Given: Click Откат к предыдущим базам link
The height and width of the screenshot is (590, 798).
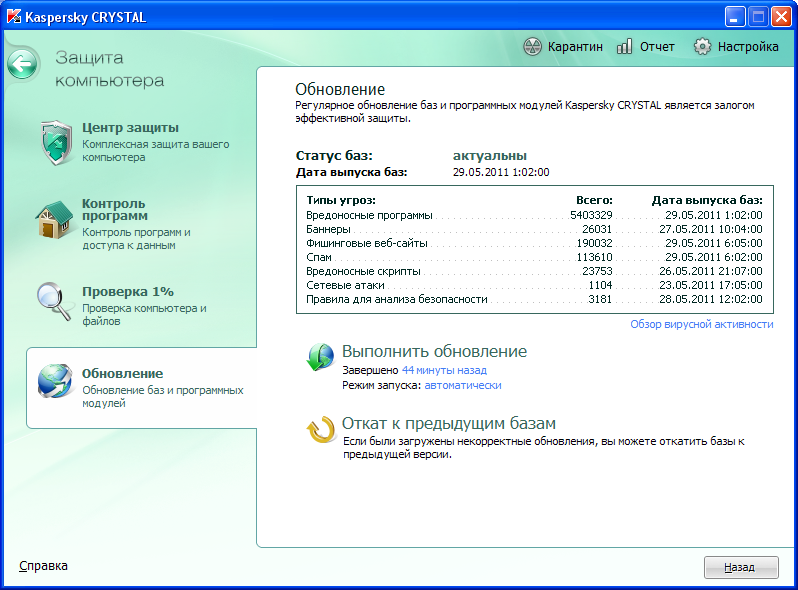Looking at the screenshot, I should pyautogui.click(x=449, y=423).
